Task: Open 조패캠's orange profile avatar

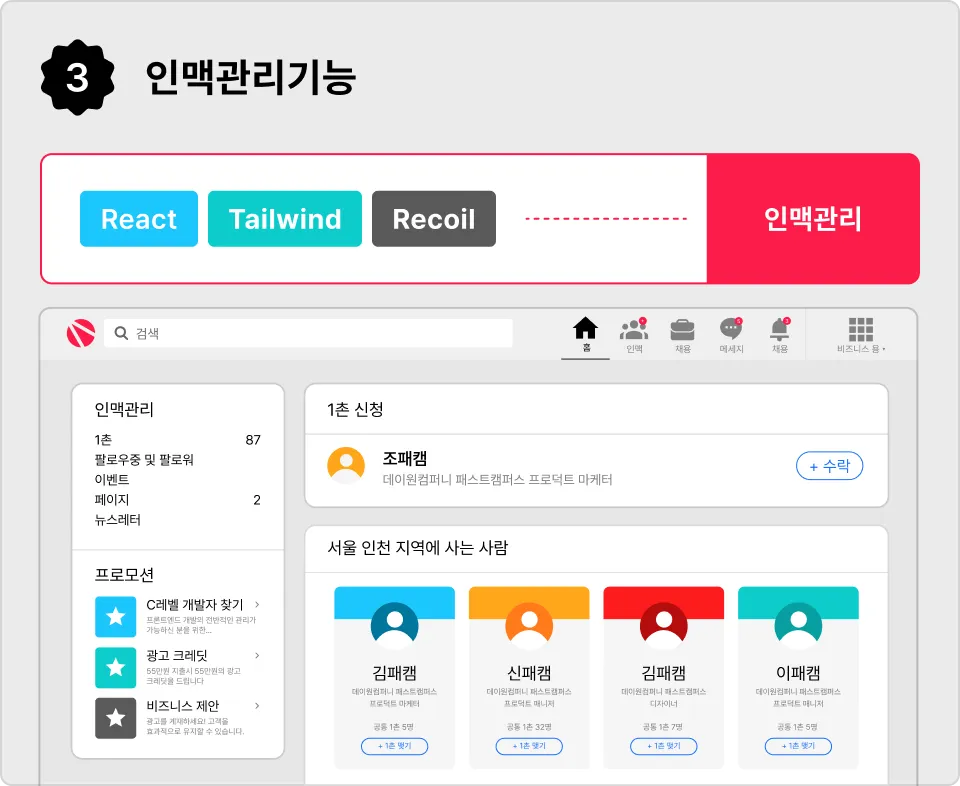Action: pyautogui.click(x=346, y=465)
